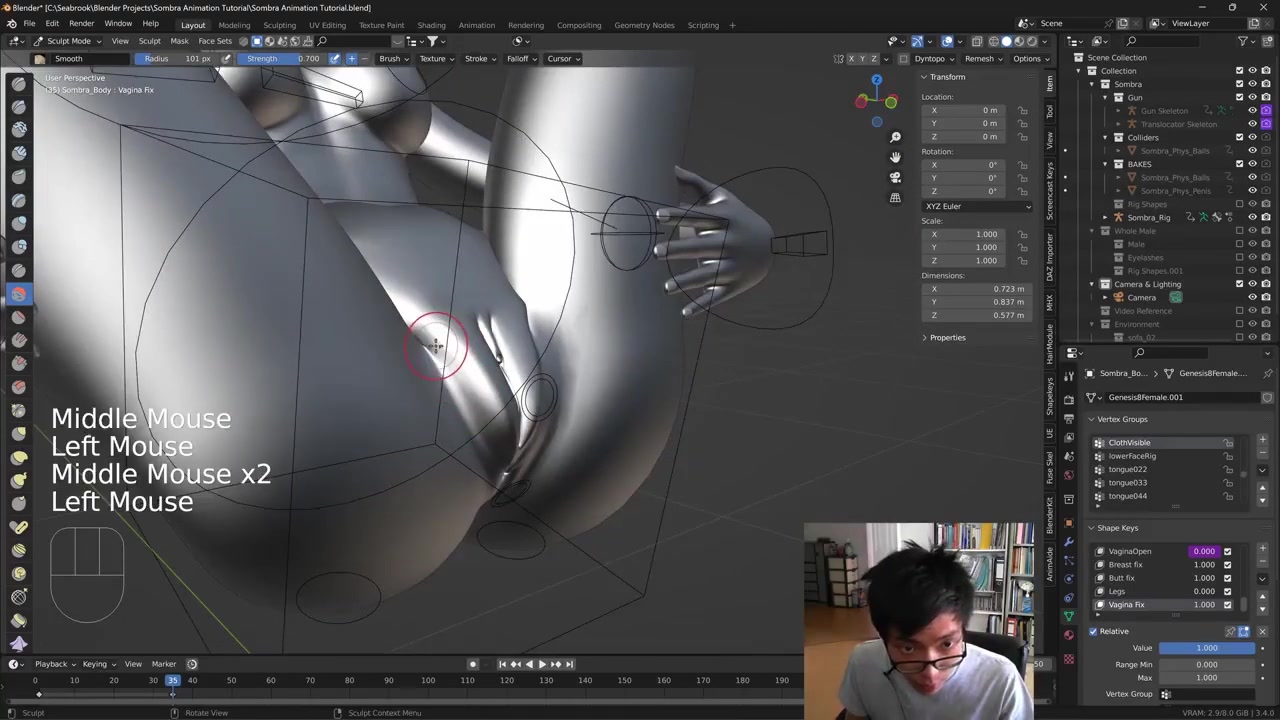Image resolution: width=1280 pixels, height=720 pixels.
Task: Disable the Breast fix shape key checkbox
Action: click(x=1228, y=565)
